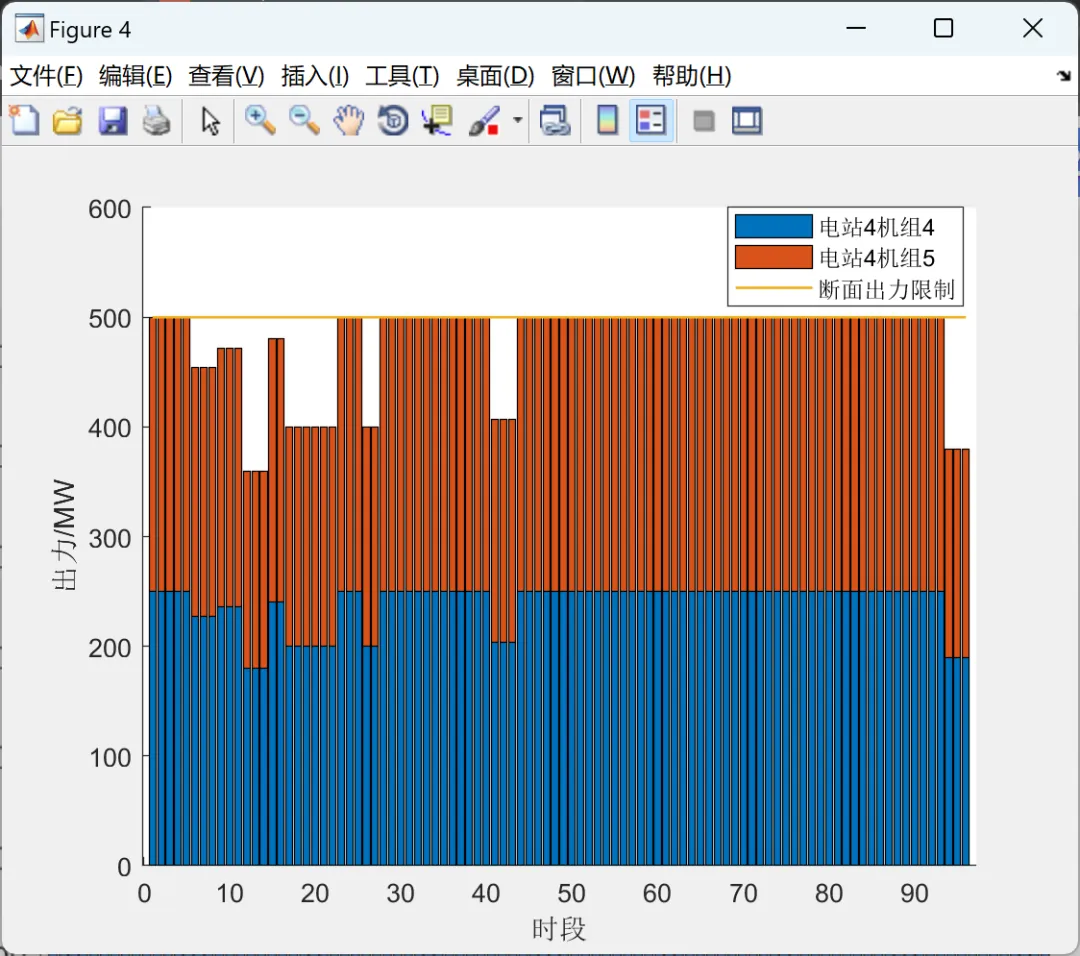Minimize the Figure 4 window

tap(855, 28)
